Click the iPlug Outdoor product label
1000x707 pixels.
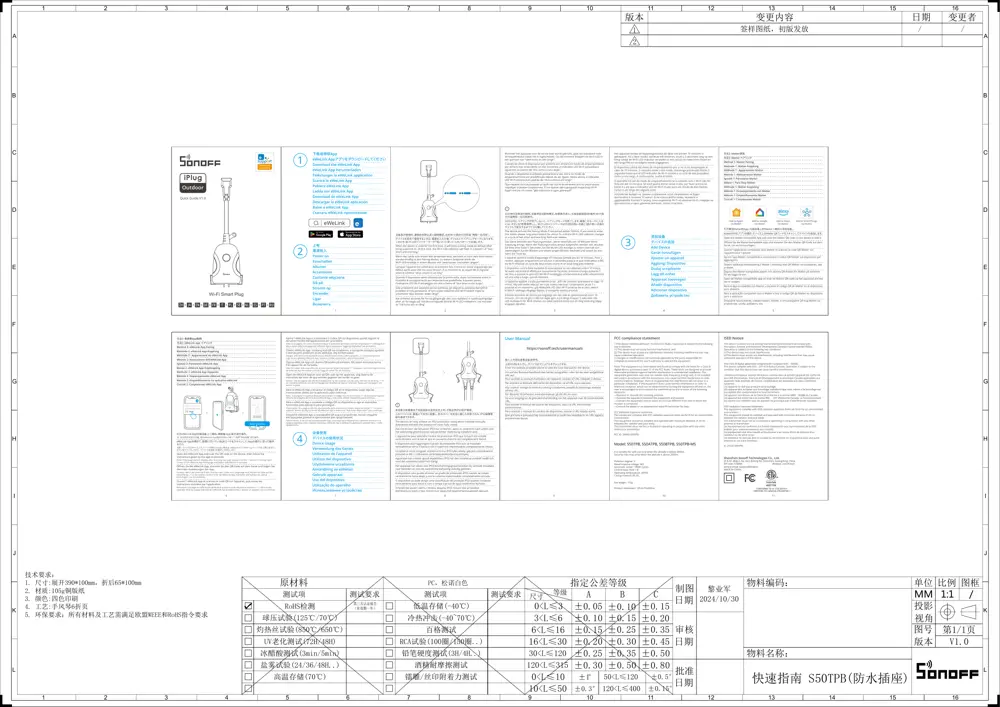pos(194,182)
